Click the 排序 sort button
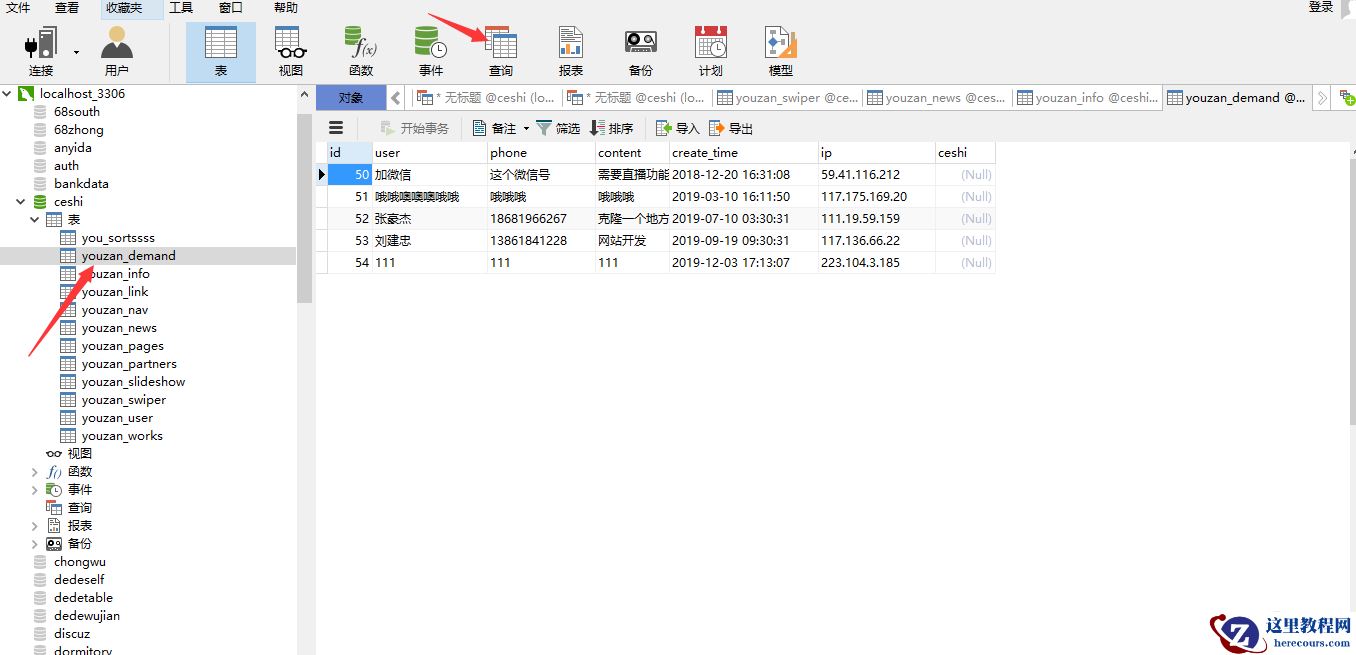Viewport: 1356px width, 655px height. (612, 128)
